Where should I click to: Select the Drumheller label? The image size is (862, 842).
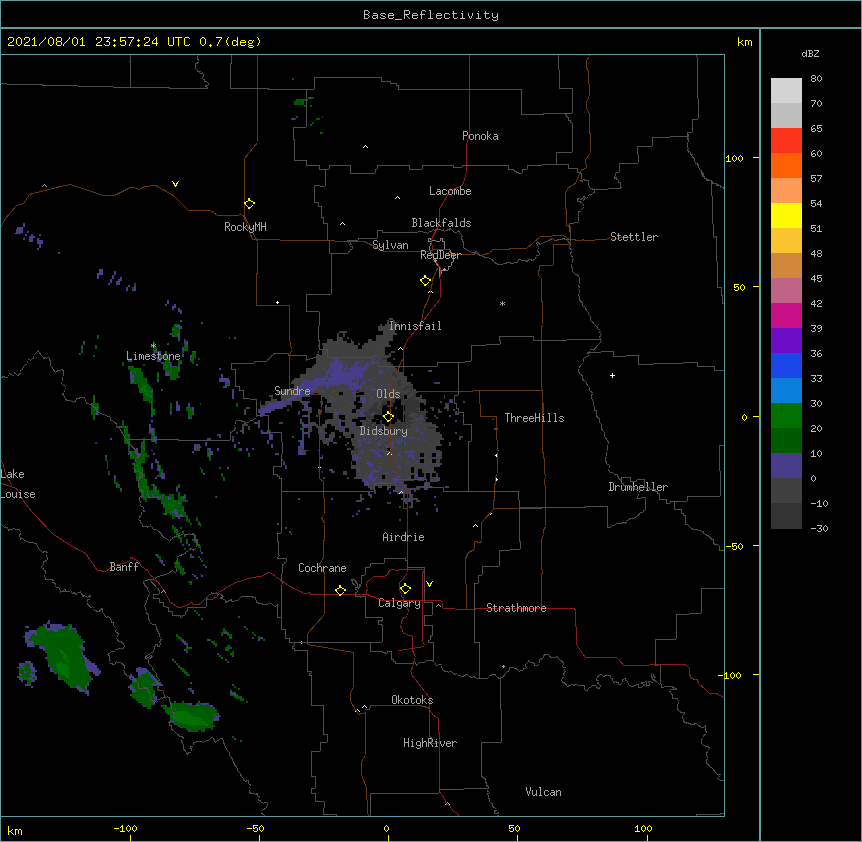point(638,487)
